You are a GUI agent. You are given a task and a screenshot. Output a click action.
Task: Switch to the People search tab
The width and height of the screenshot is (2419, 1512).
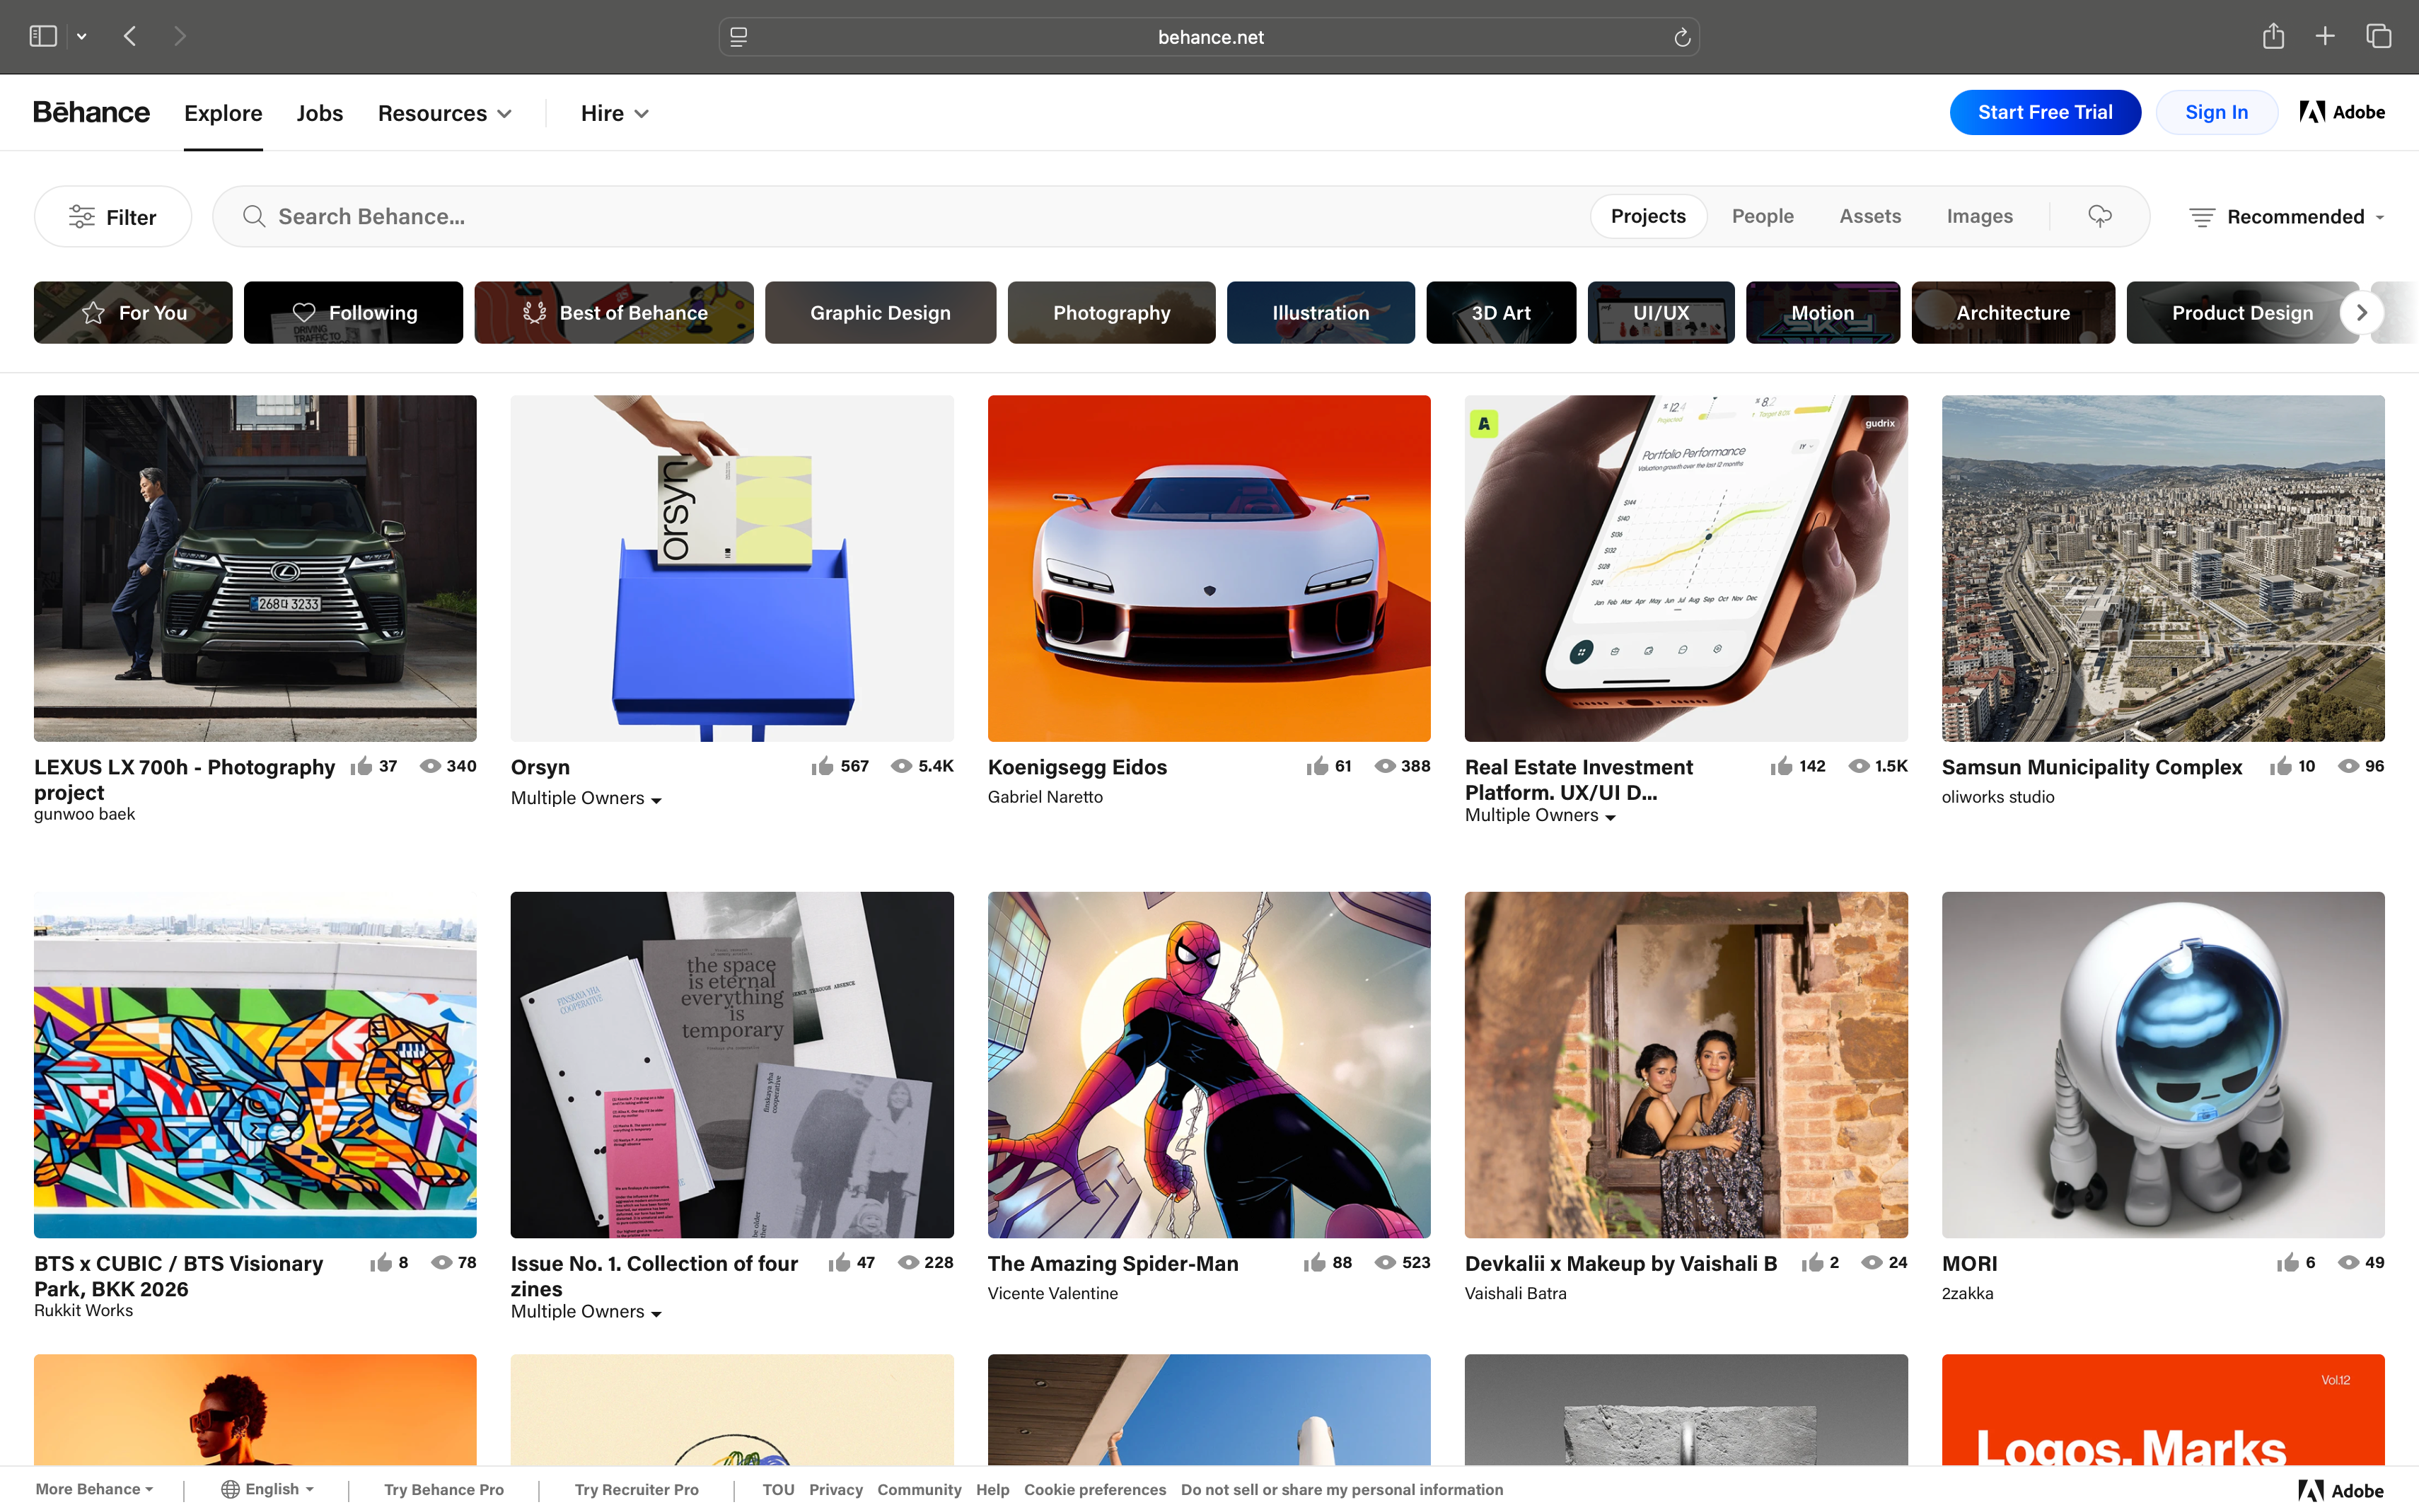coord(1762,216)
